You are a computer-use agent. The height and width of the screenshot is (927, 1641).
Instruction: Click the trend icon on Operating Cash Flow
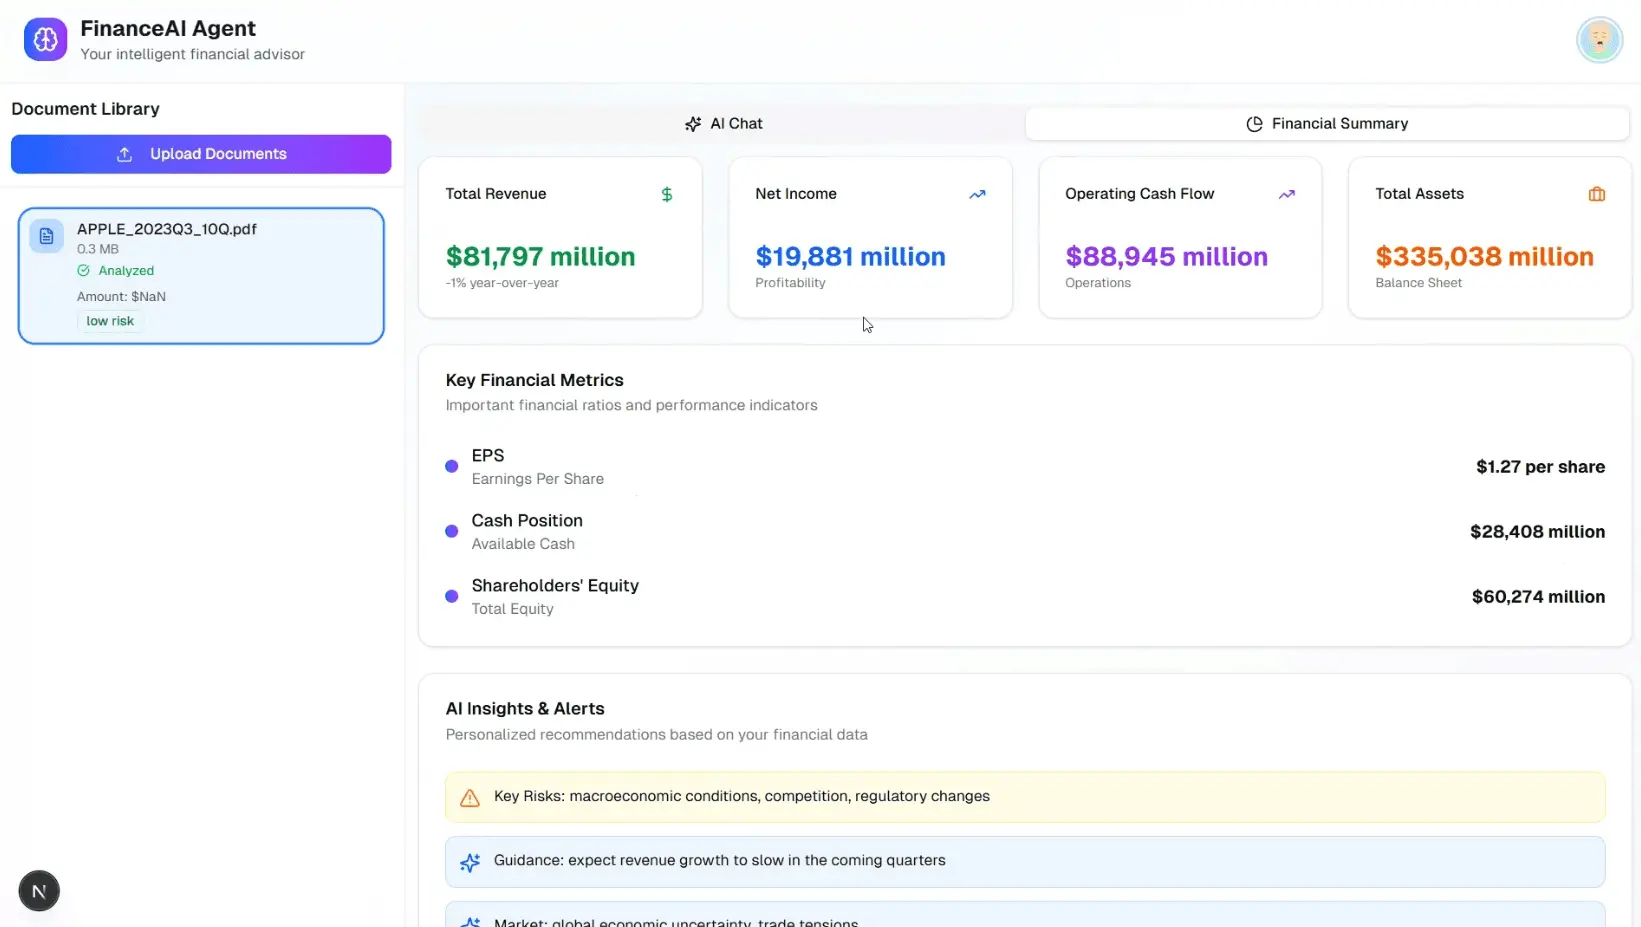(x=1287, y=195)
